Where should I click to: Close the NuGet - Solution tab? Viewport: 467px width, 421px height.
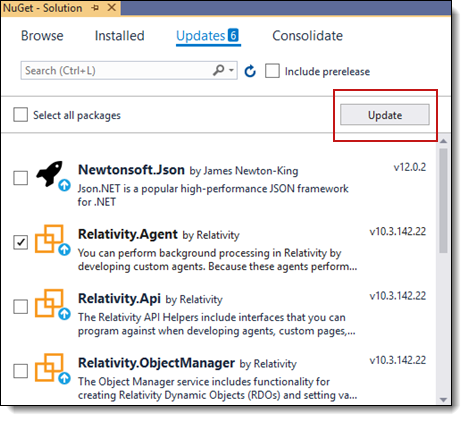[x=112, y=7]
